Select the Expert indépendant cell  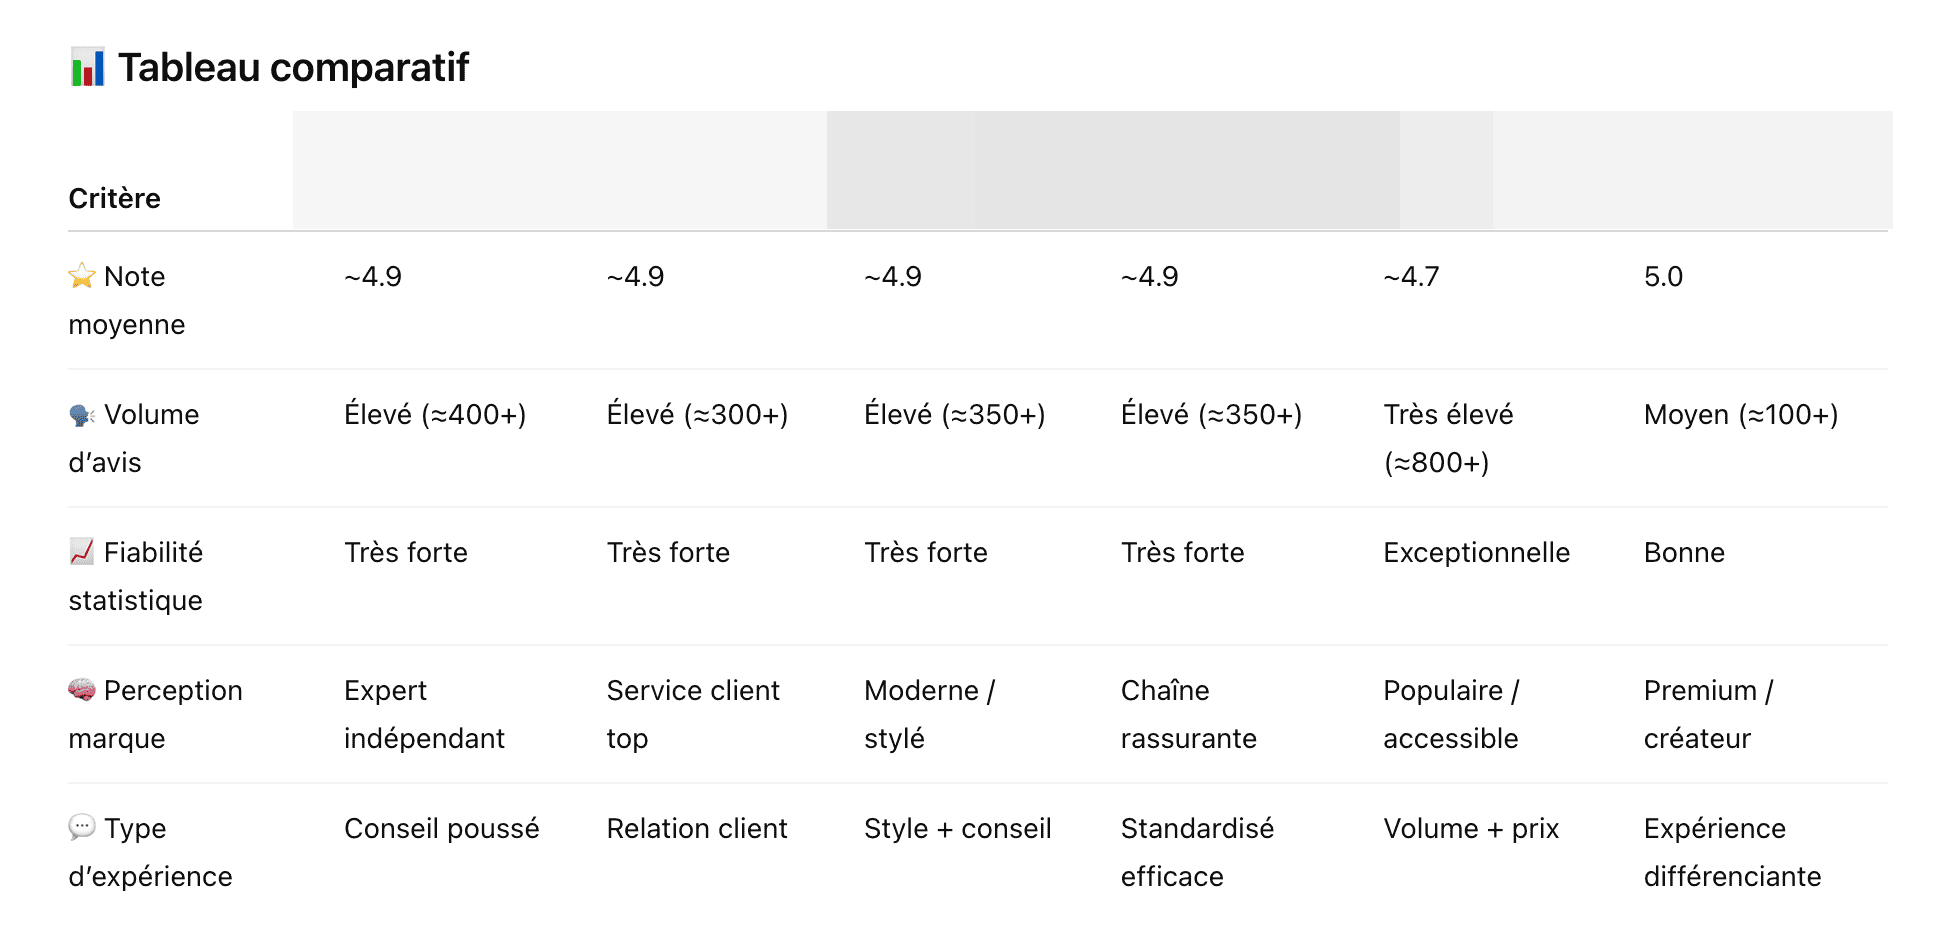point(424,714)
